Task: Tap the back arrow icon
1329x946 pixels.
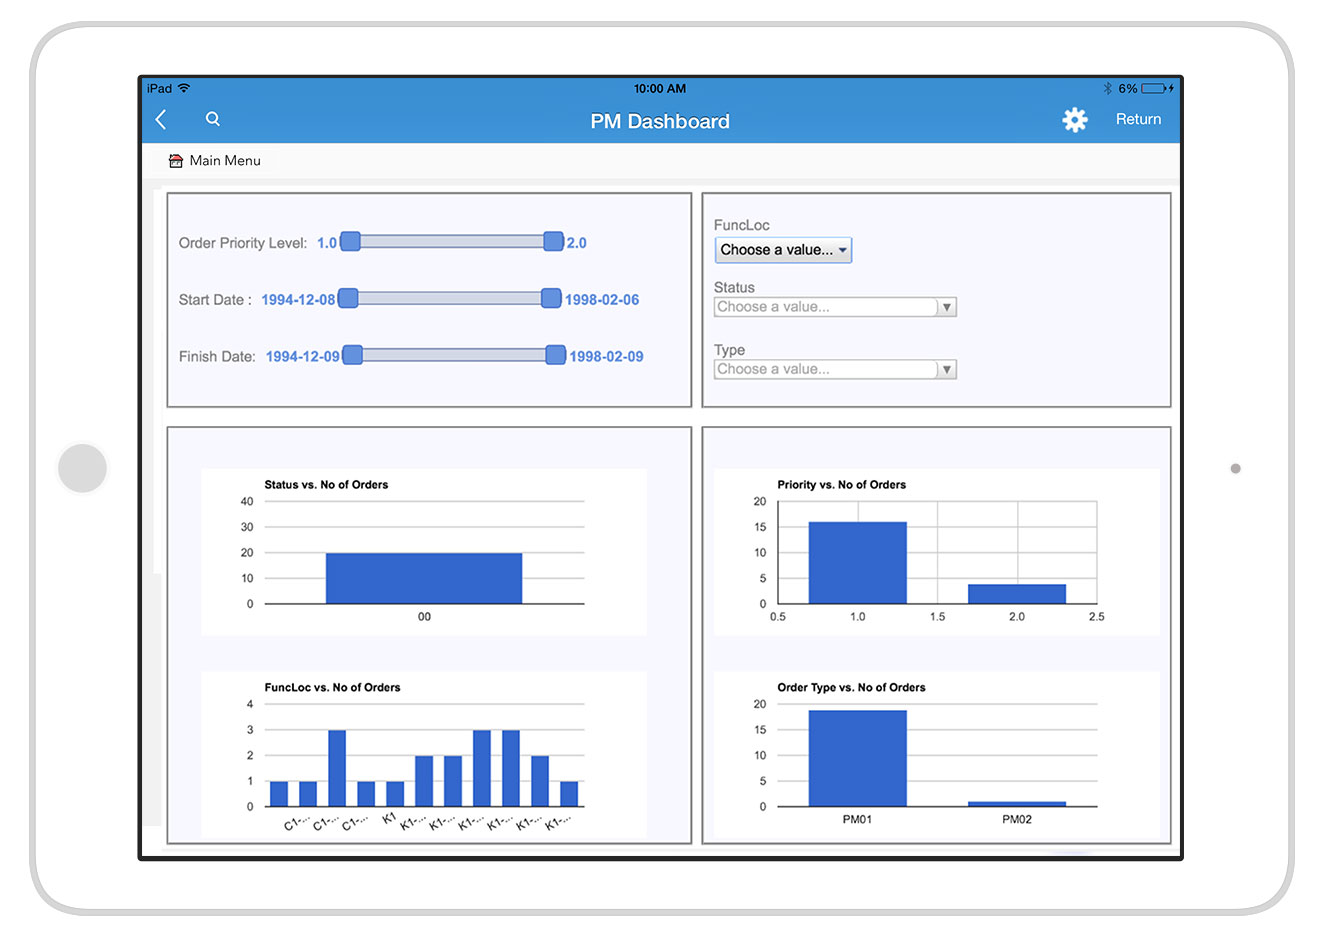Action: [161, 120]
